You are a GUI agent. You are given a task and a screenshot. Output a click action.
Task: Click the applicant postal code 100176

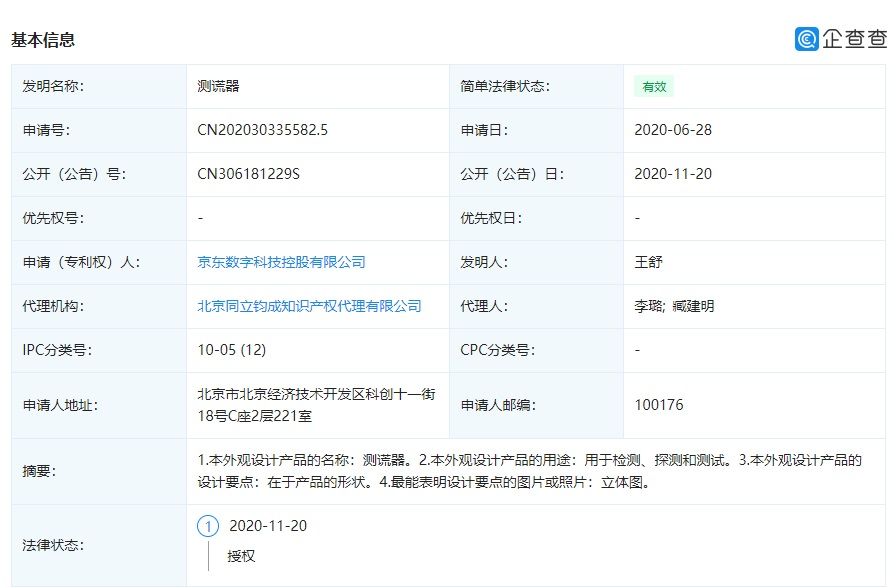660,404
